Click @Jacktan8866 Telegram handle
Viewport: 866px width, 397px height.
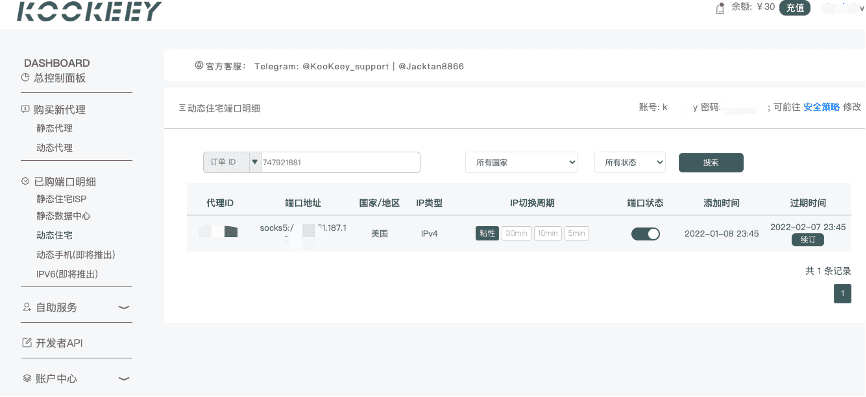[x=431, y=66]
